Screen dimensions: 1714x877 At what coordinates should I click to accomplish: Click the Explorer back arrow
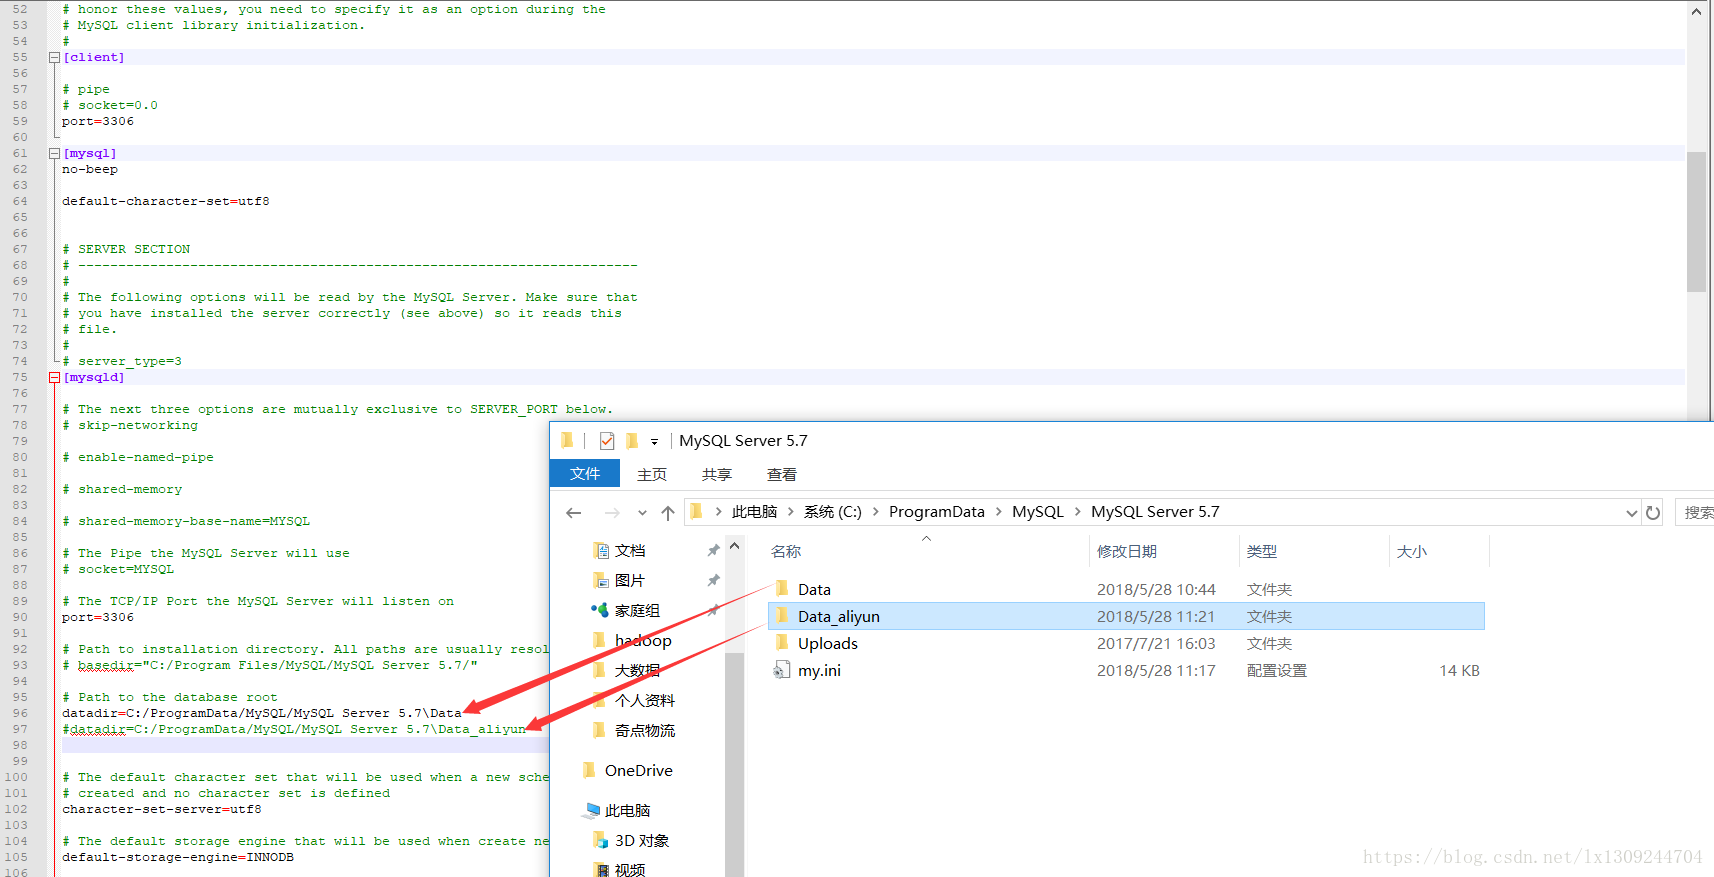574,512
